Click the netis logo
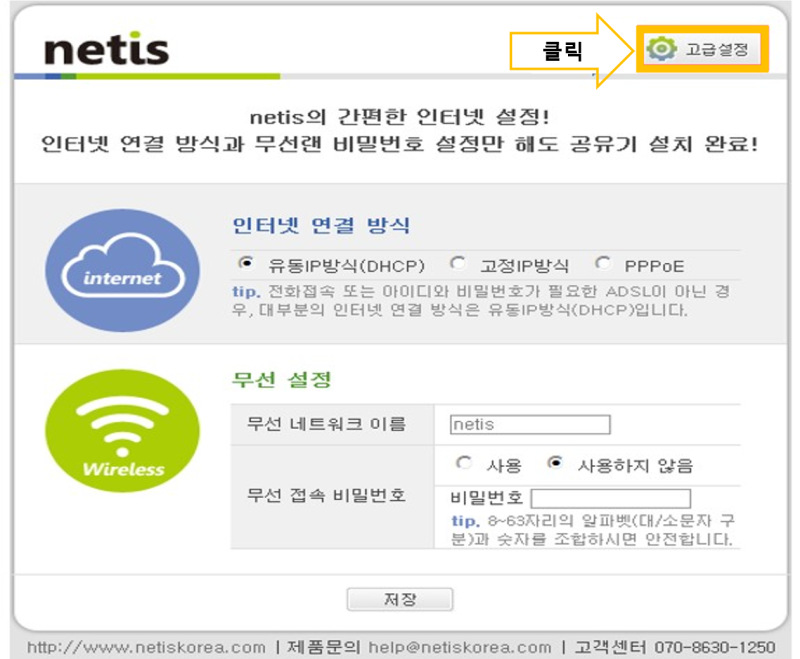800x659 pixels. pos(107,49)
